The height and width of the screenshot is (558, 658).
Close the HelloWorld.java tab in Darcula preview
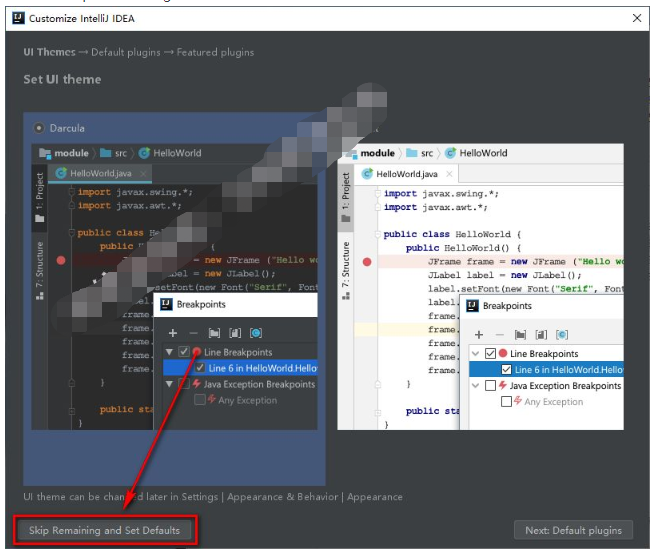coord(143,173)
